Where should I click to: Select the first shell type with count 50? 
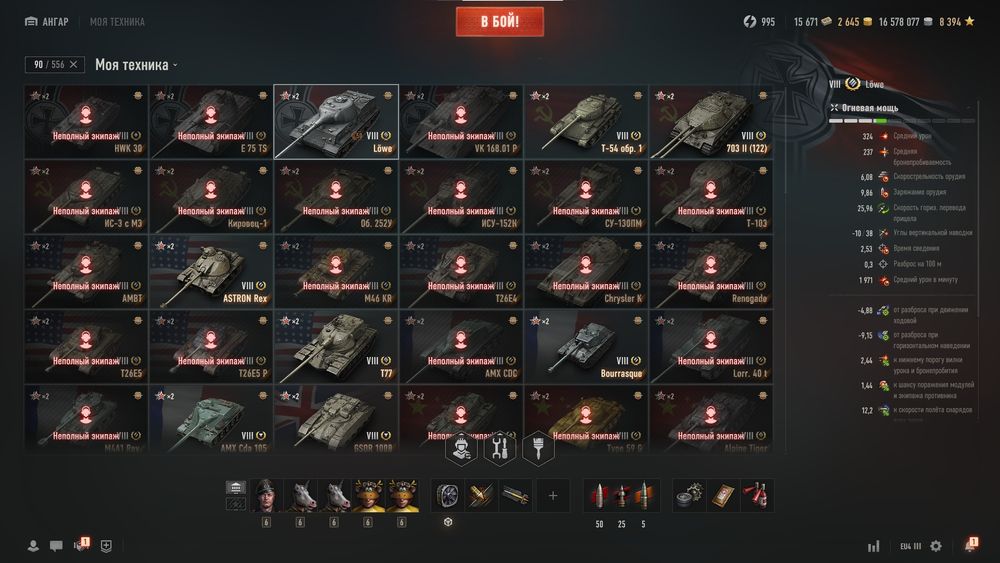pyautogui.click(x=599, y=495)
